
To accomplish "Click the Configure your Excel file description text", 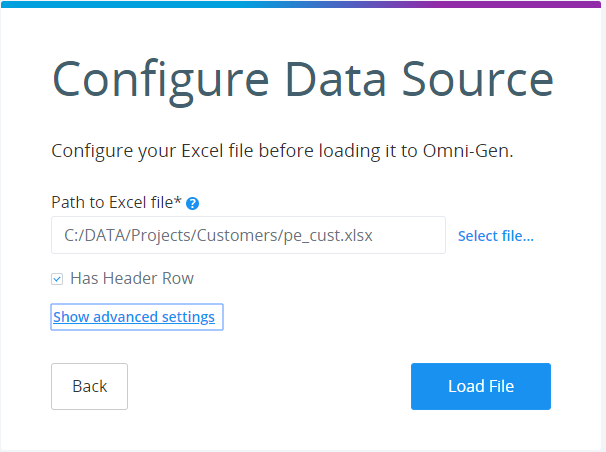I will coord(282,151).
